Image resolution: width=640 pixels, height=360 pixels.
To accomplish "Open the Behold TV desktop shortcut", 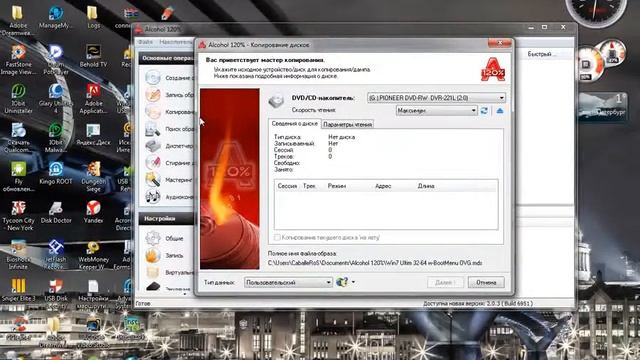I will [x=93, y=56].
